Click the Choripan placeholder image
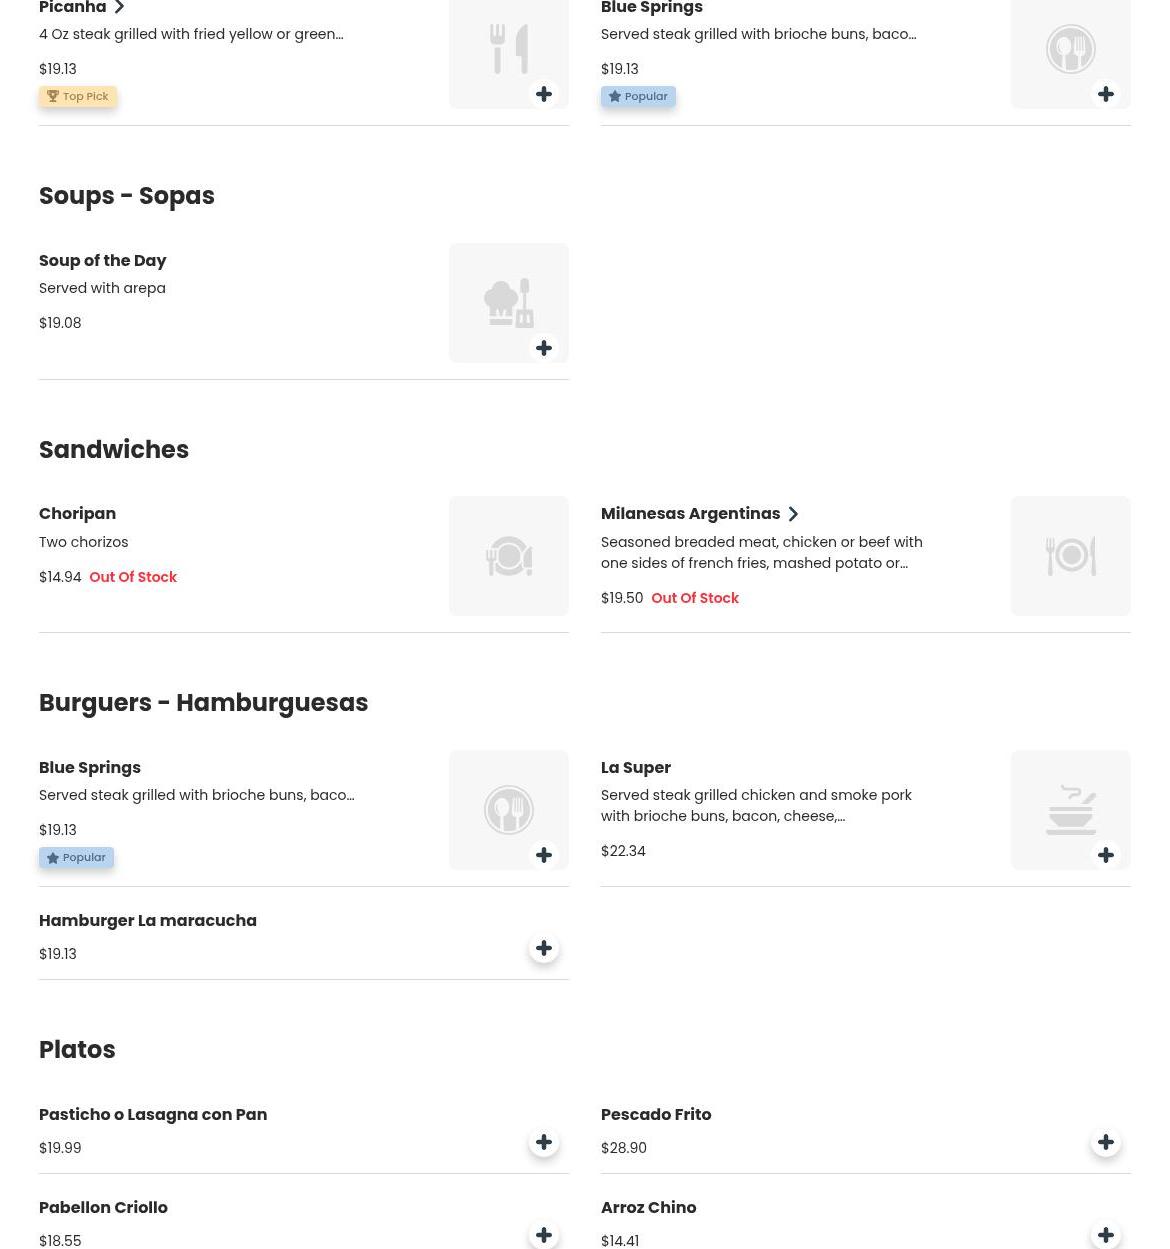1170x1249 pixels. (508, 556)
